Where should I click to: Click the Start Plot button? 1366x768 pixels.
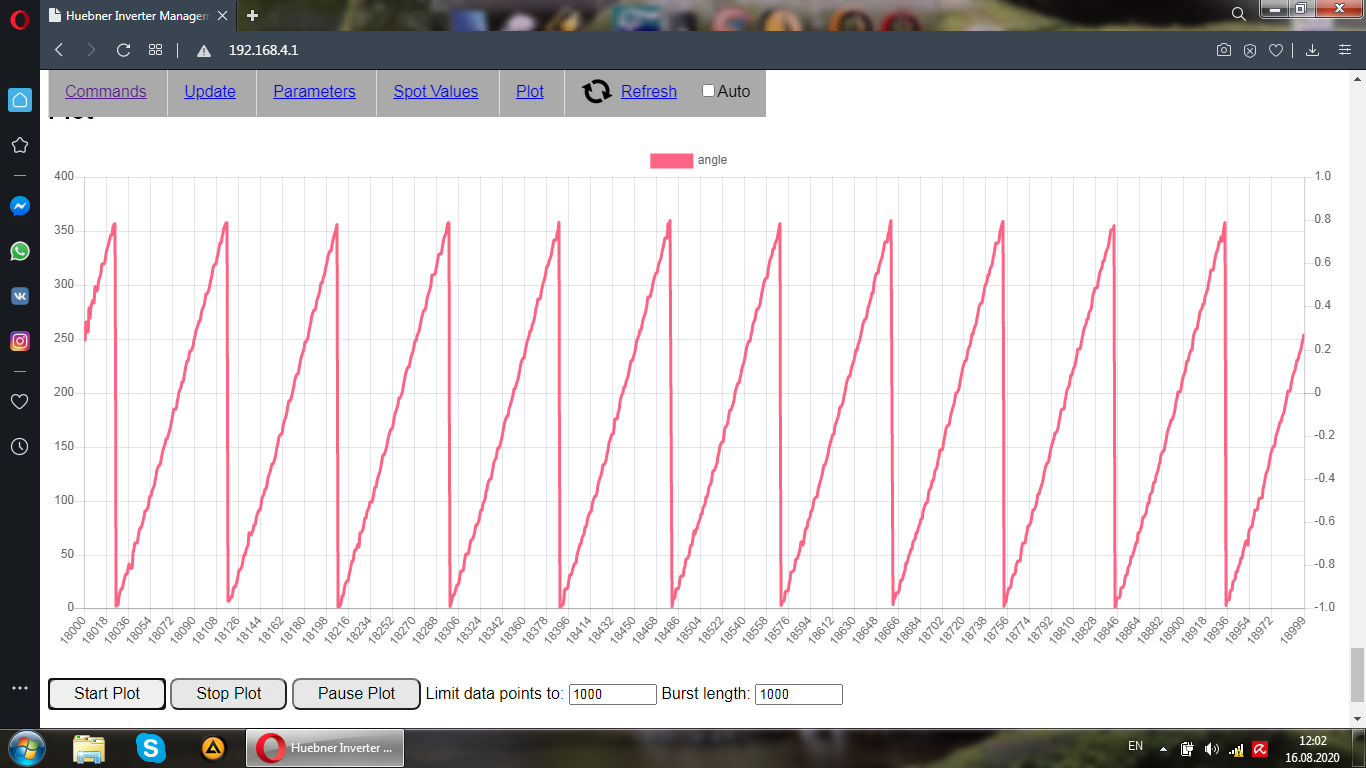pos(107,694)
